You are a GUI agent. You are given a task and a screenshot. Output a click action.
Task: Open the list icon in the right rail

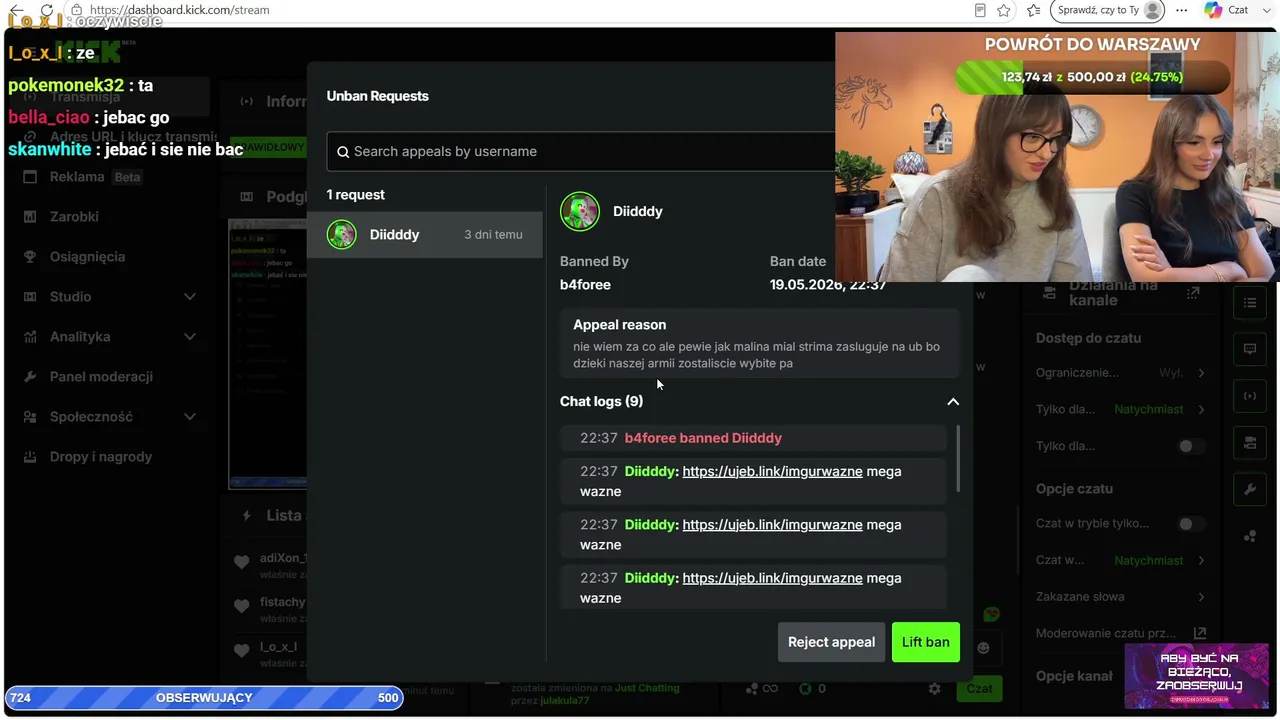click(1250, 303)
